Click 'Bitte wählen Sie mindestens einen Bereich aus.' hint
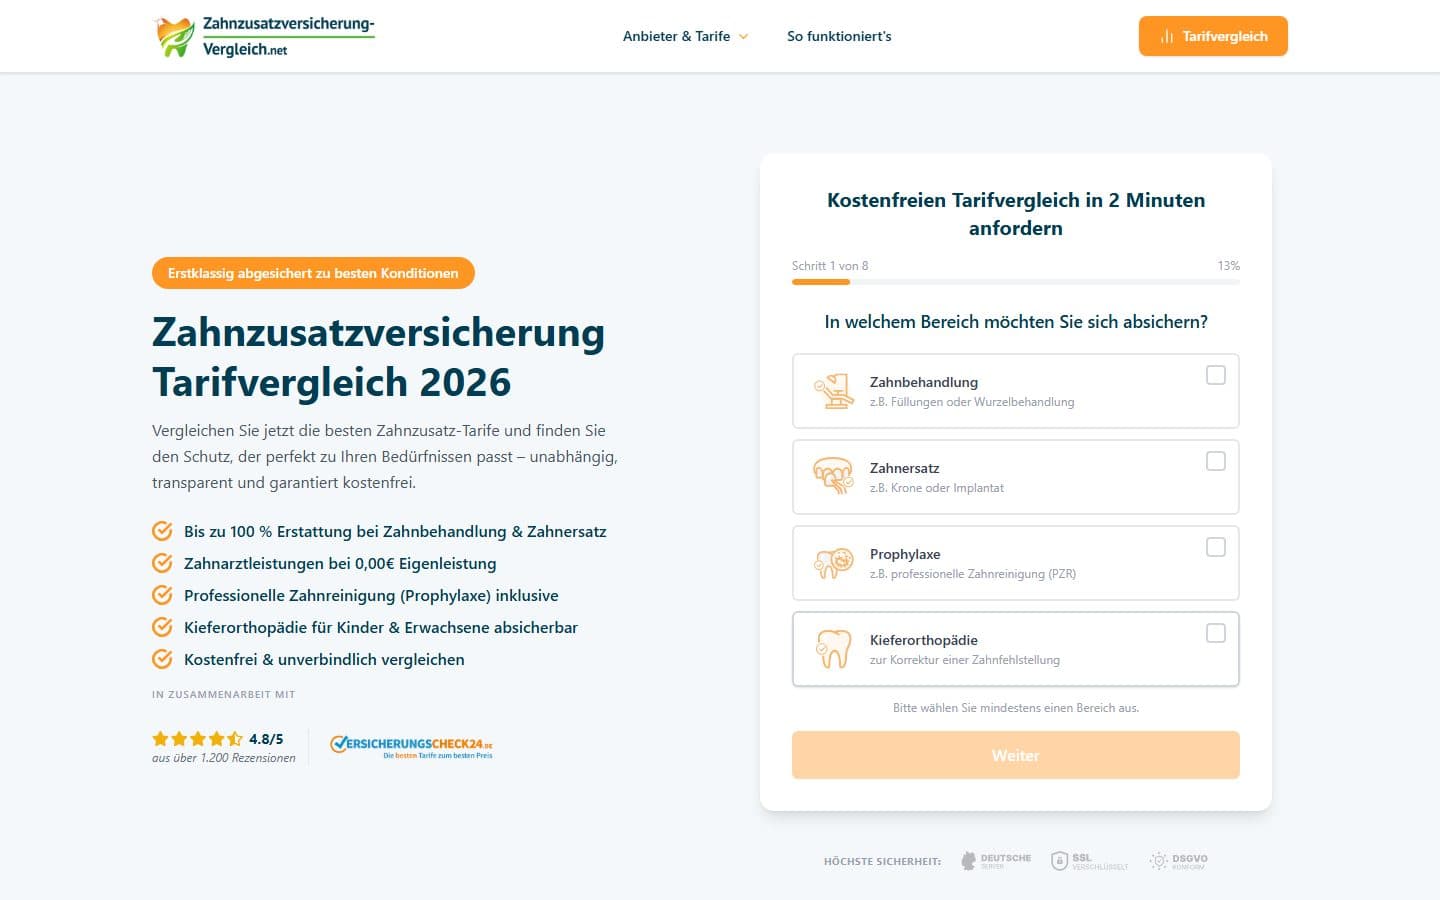Viewport: 1440px width, 900px height. (1016, 708)
